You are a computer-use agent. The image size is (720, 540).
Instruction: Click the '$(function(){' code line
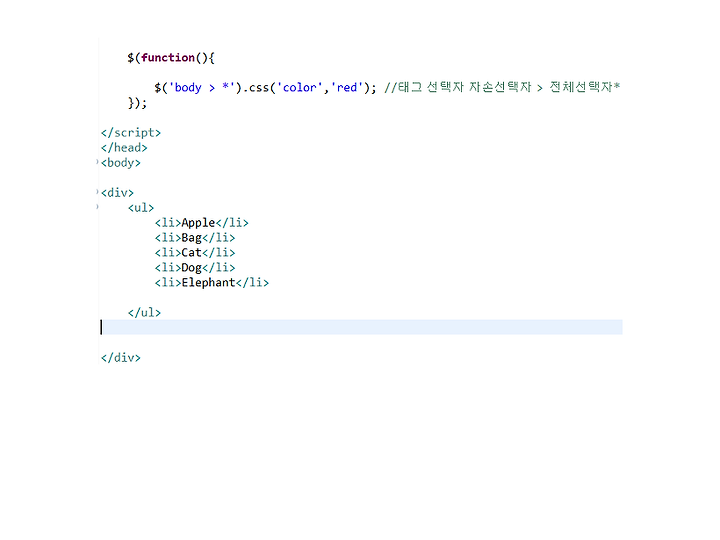(x=171, y=58)
